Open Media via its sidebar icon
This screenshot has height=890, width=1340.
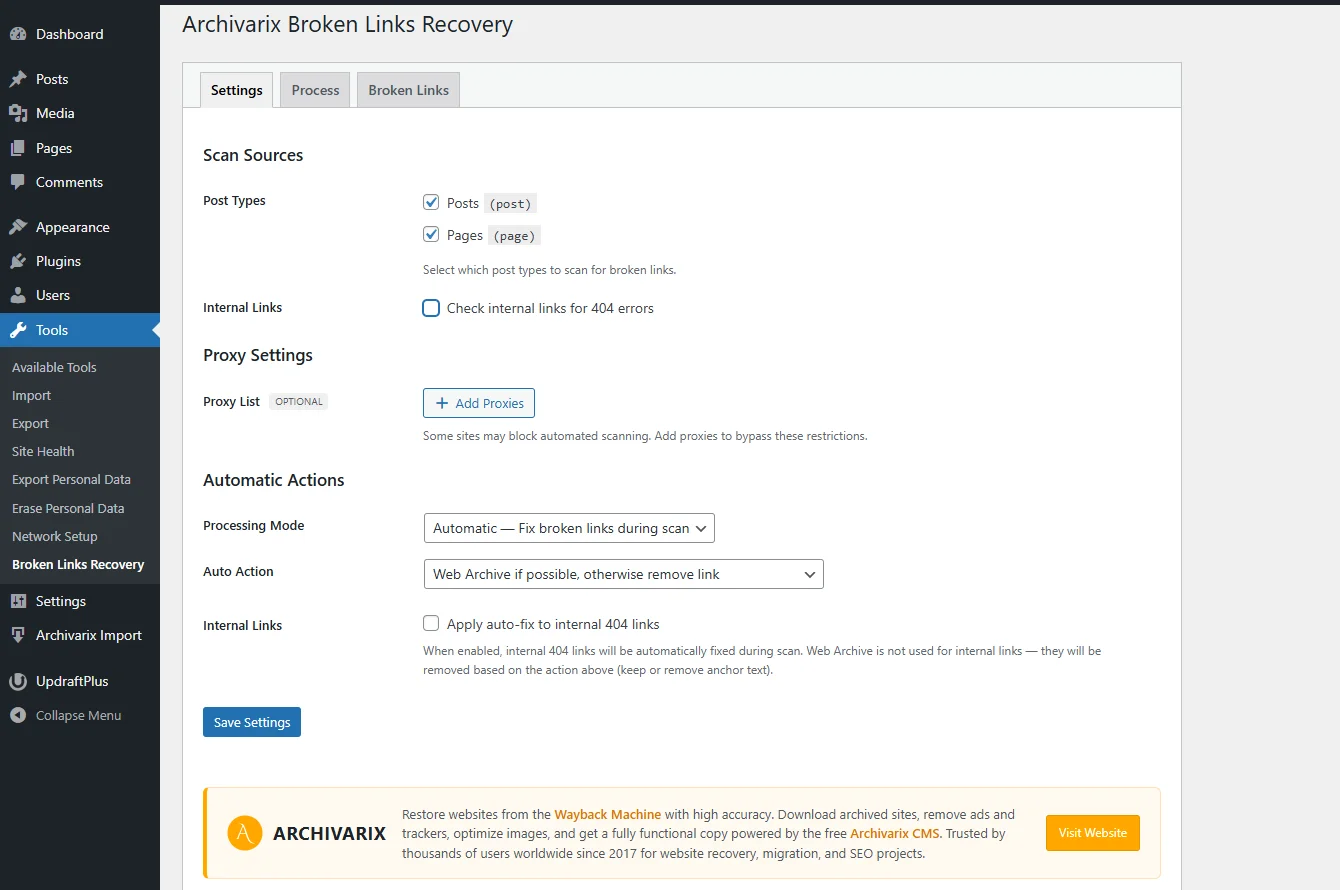coord(18,113)
